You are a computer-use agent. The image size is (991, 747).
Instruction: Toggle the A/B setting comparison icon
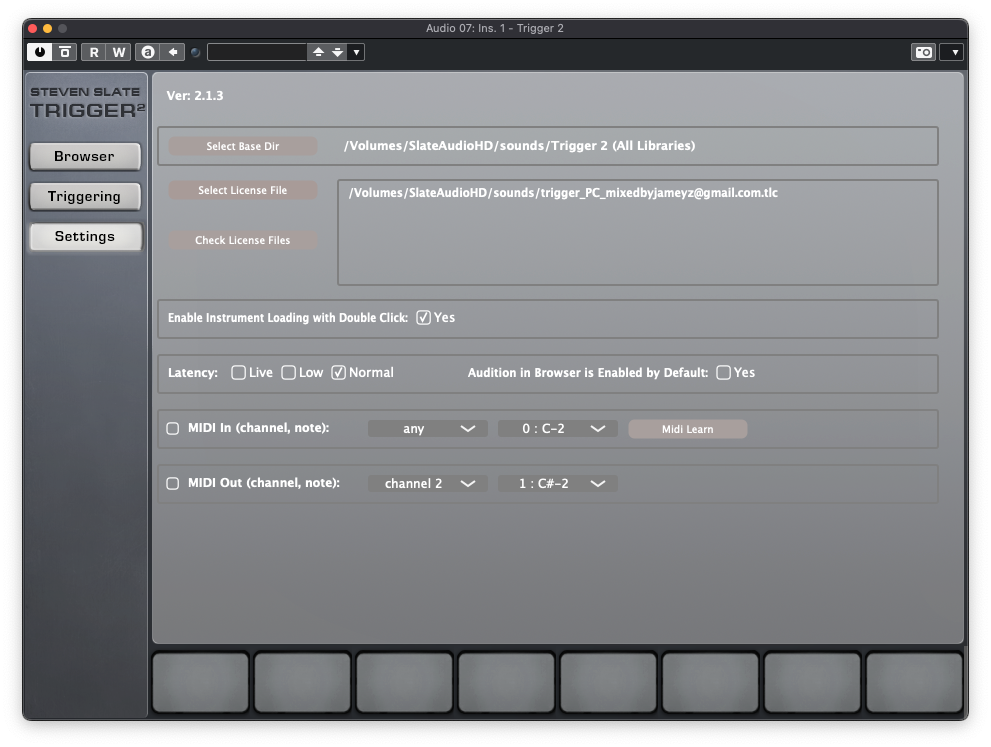[x=148, y=52]
